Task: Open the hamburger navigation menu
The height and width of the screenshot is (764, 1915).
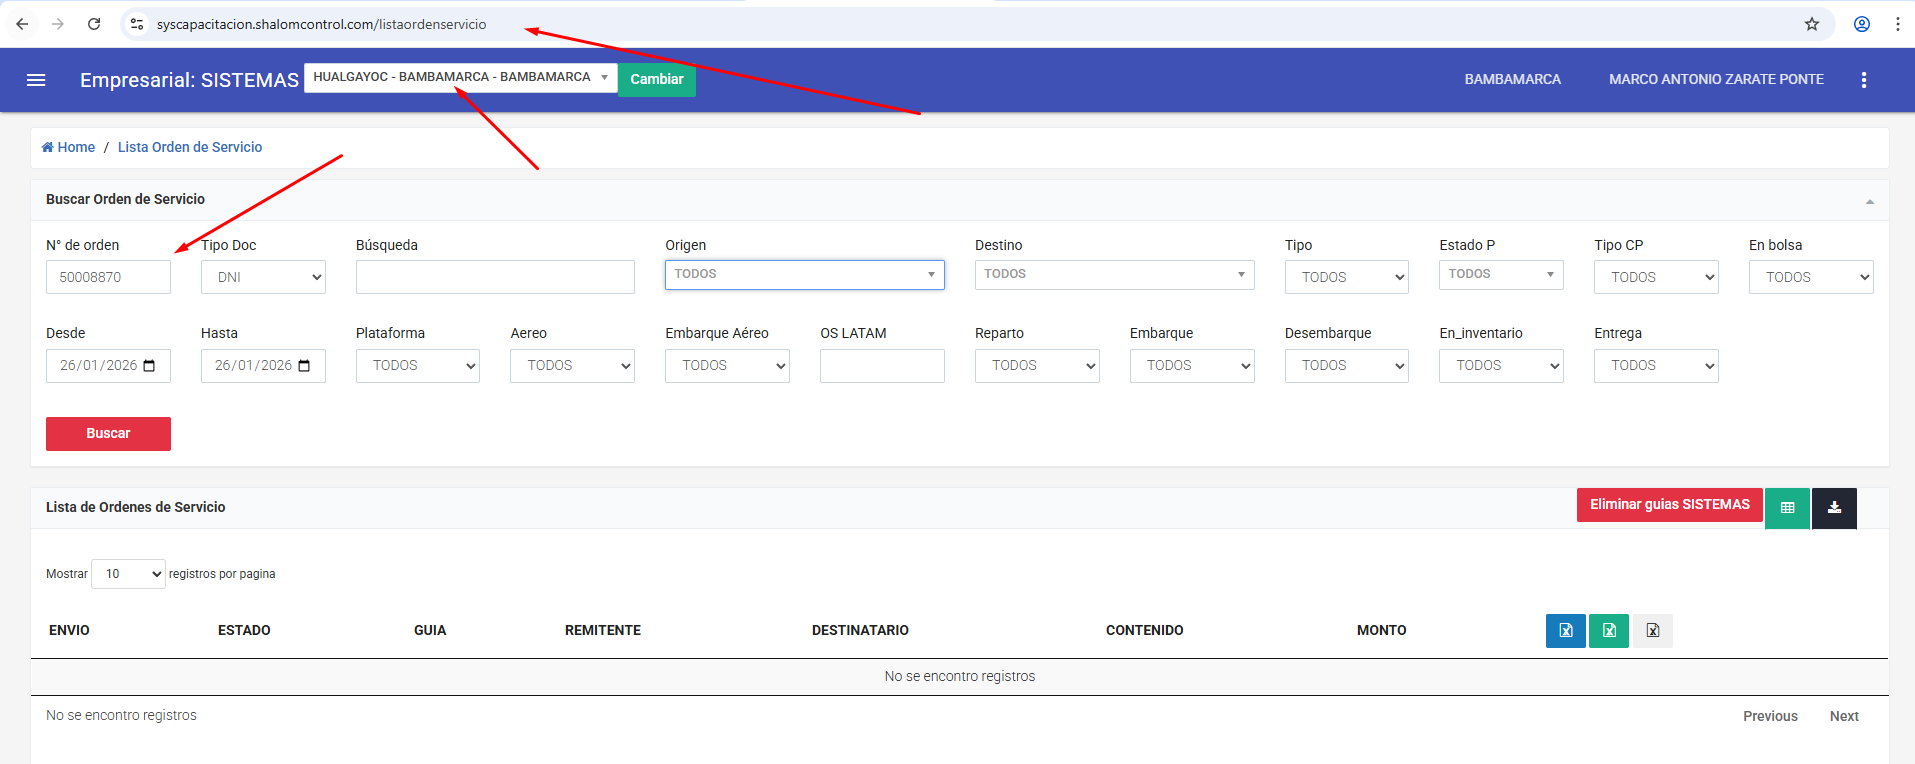Action: [36, 80]
